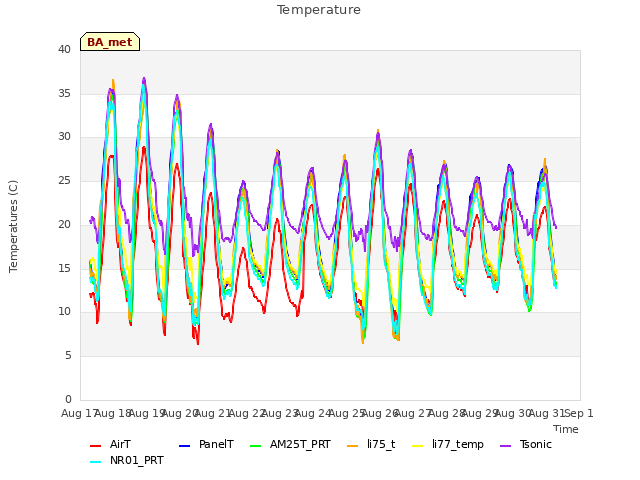The image size is (640, 480).
Task: Click the red AirT legend color marker
Action: pyautogui.click(x=95, y=446)
